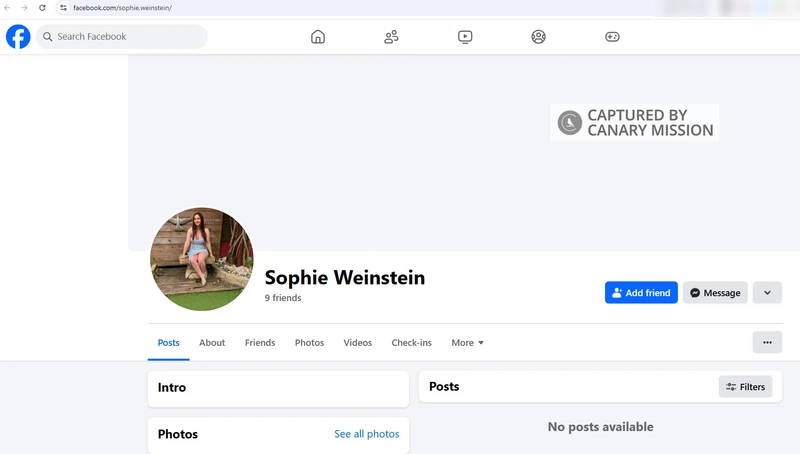800x454 pixels.
Task: Open the three-dots profile options button
Action: click(x=767, y=342)
